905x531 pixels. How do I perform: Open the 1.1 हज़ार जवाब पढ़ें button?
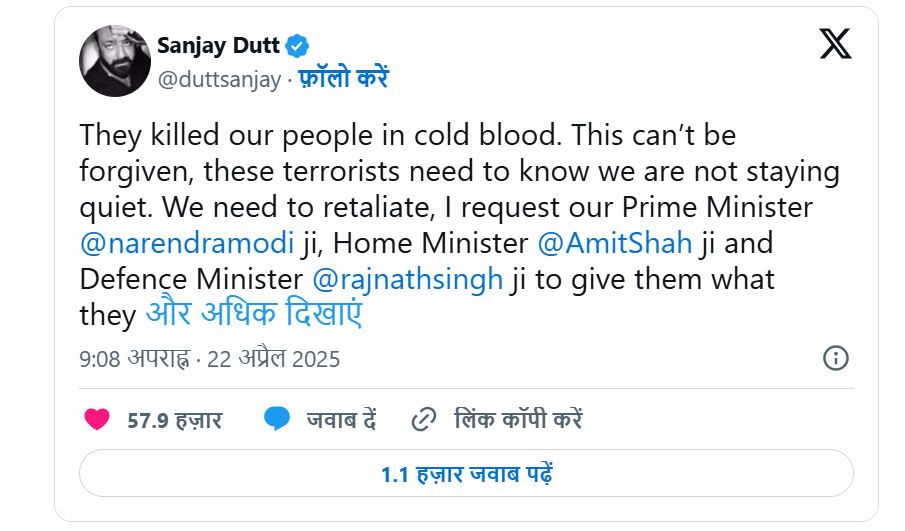(466, 473)
